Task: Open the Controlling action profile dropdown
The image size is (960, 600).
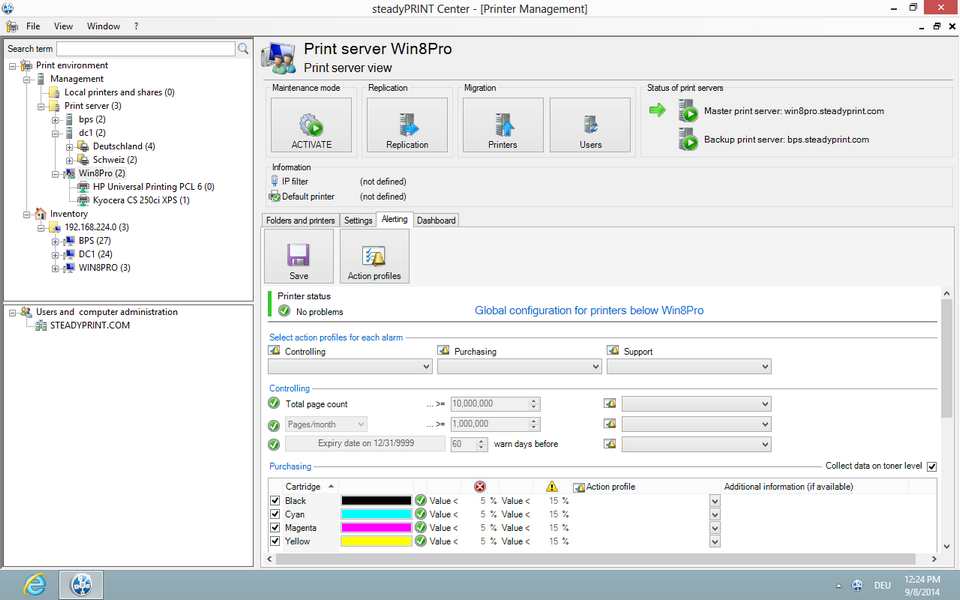Action: (x=350, y=367)
